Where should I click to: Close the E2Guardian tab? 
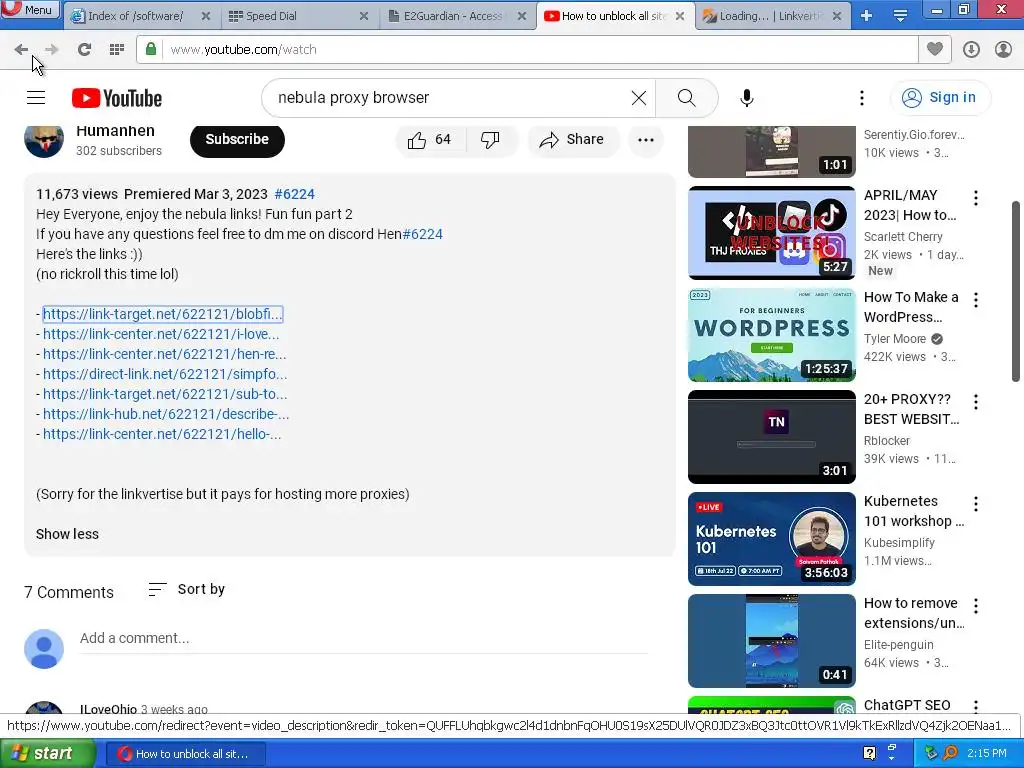click(x=522, y=16)
